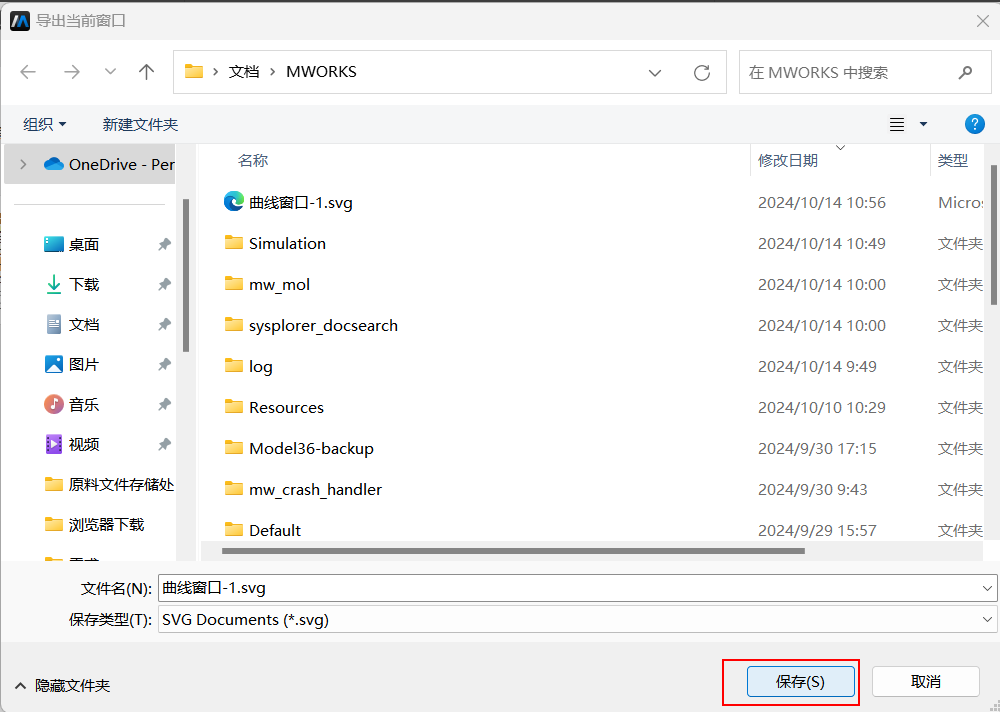Viewport: 1000px width, 712px height.
Task: Expand the OneDrive tree node
Action: tap(24, 165)
